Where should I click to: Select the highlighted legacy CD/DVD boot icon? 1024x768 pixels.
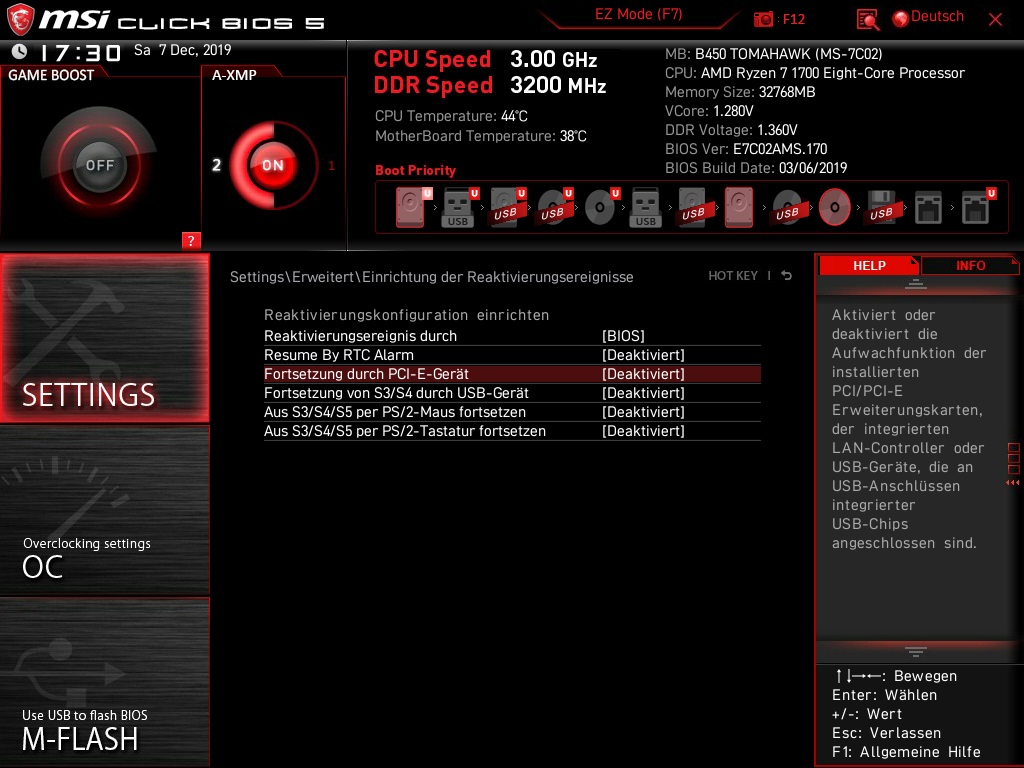pyautogui.click(x=835, y=208)
